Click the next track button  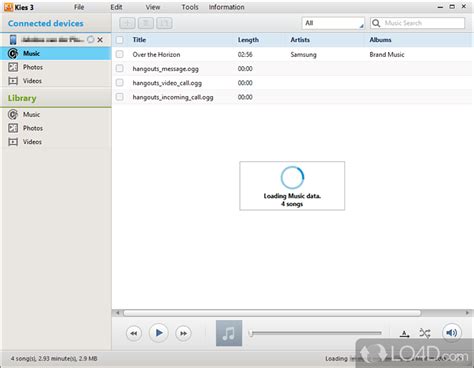pos(183,333)
